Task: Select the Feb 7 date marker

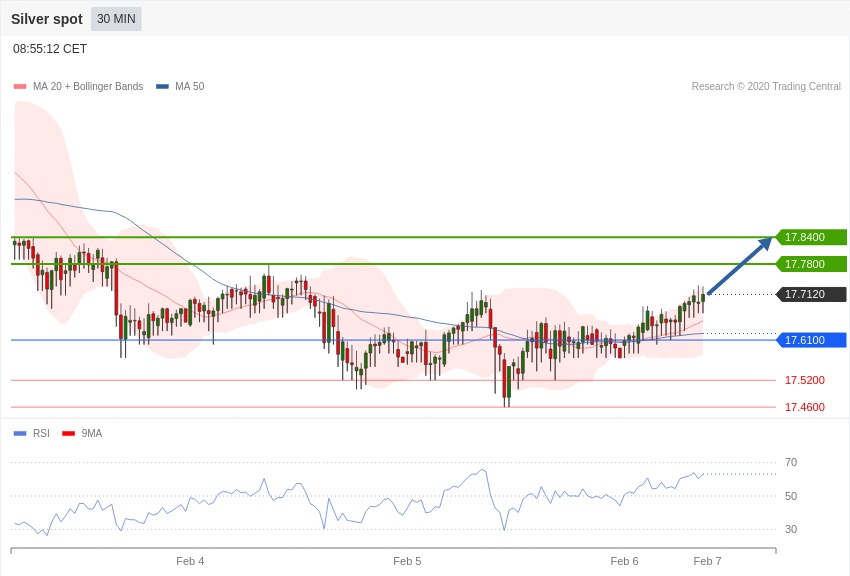Action: point(707,561)
